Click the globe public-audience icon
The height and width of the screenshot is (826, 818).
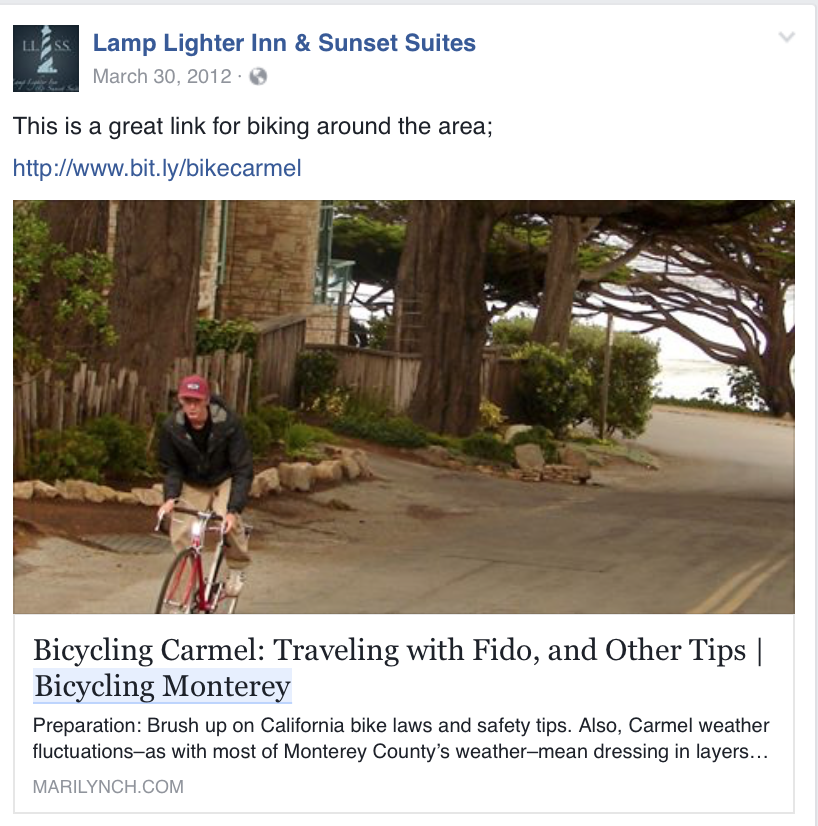coord(258,76)
